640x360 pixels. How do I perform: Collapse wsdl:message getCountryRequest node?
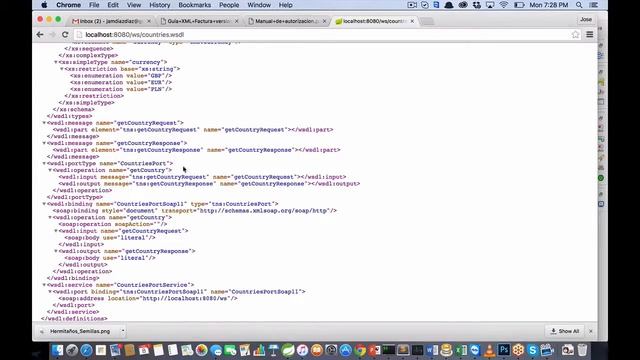(x=44, y=123)
